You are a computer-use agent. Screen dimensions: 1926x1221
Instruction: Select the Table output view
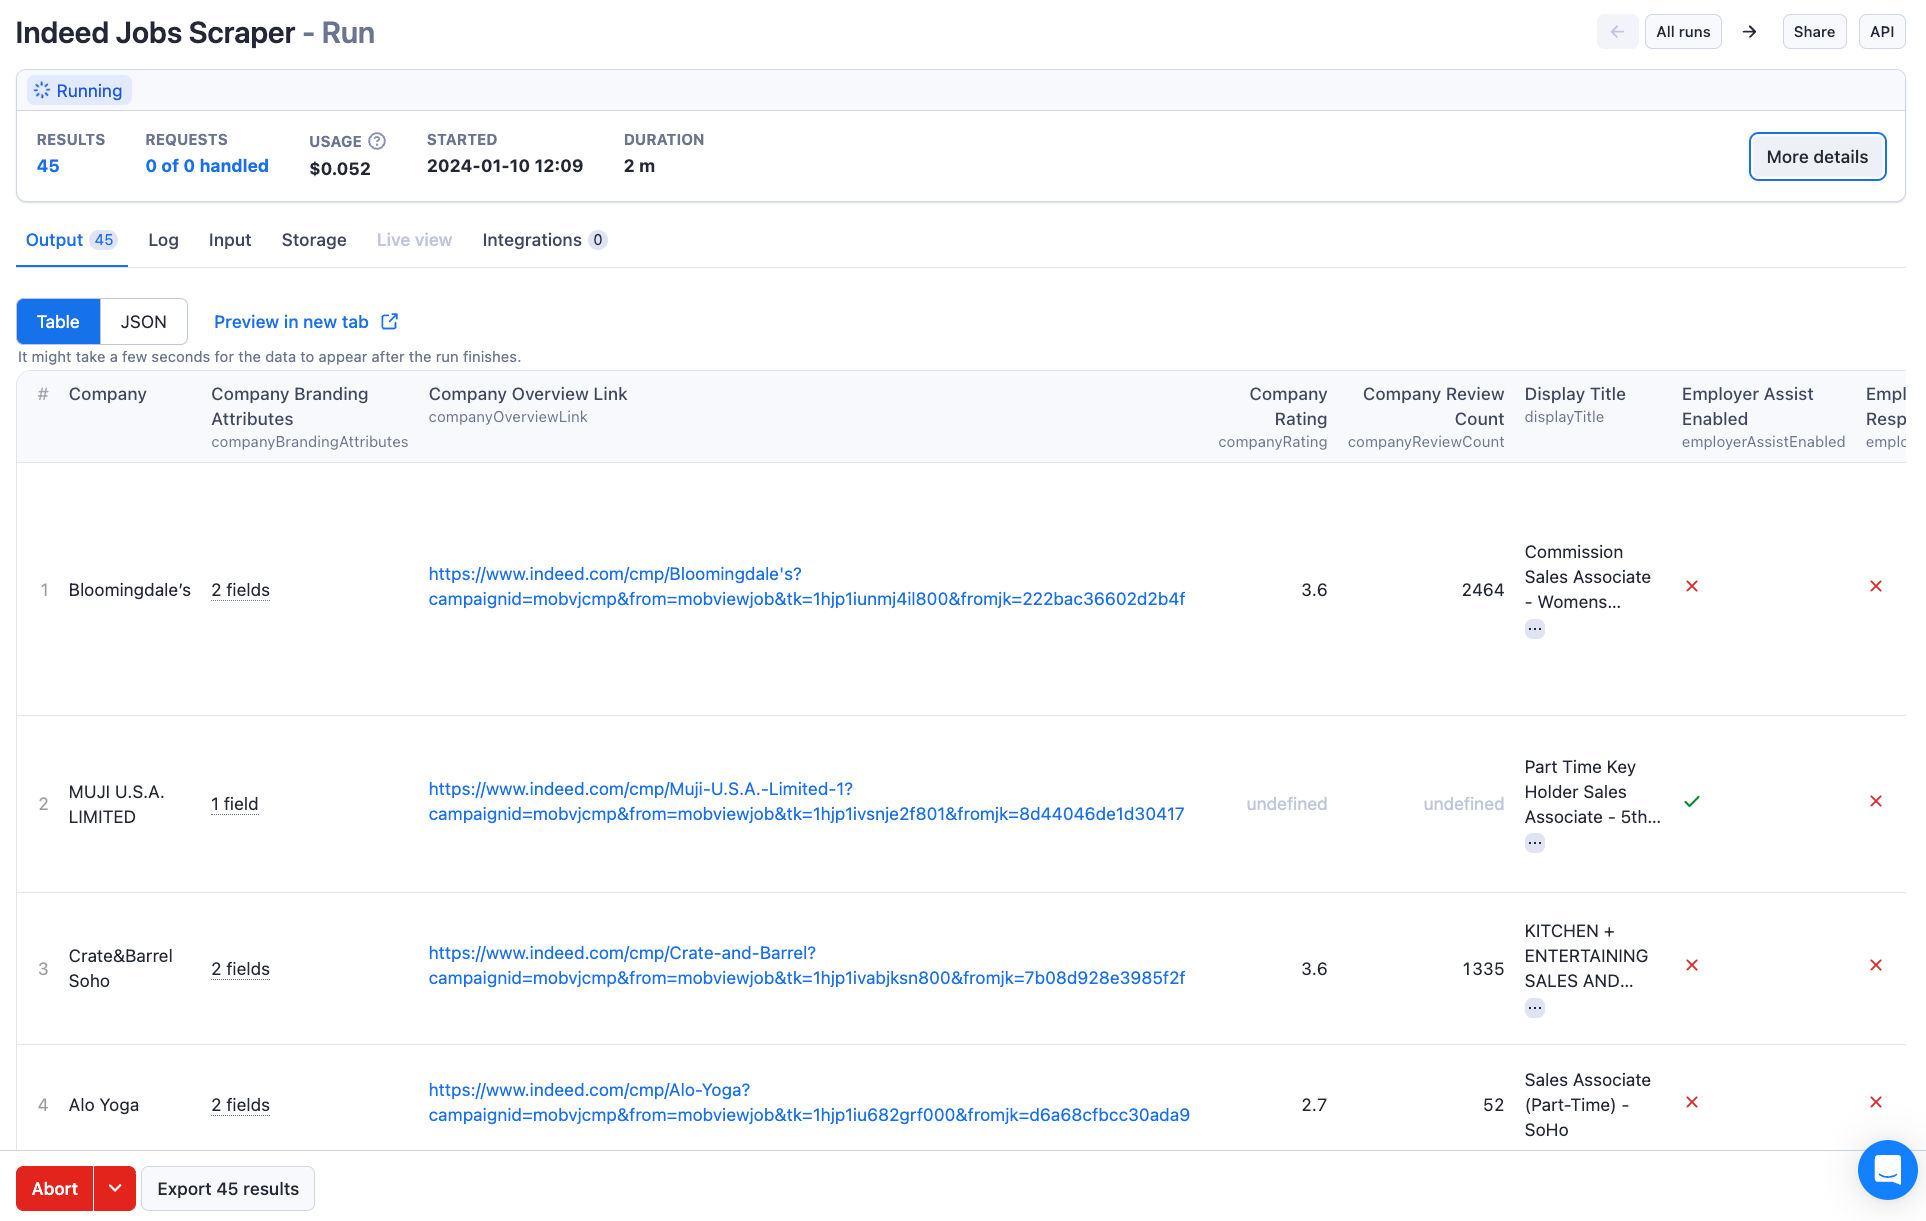point(57,321)
